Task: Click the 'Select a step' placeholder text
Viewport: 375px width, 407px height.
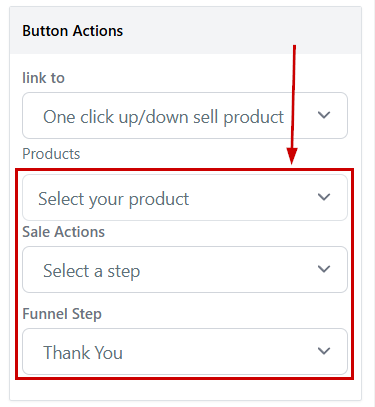Action: (x=91, y=271)
